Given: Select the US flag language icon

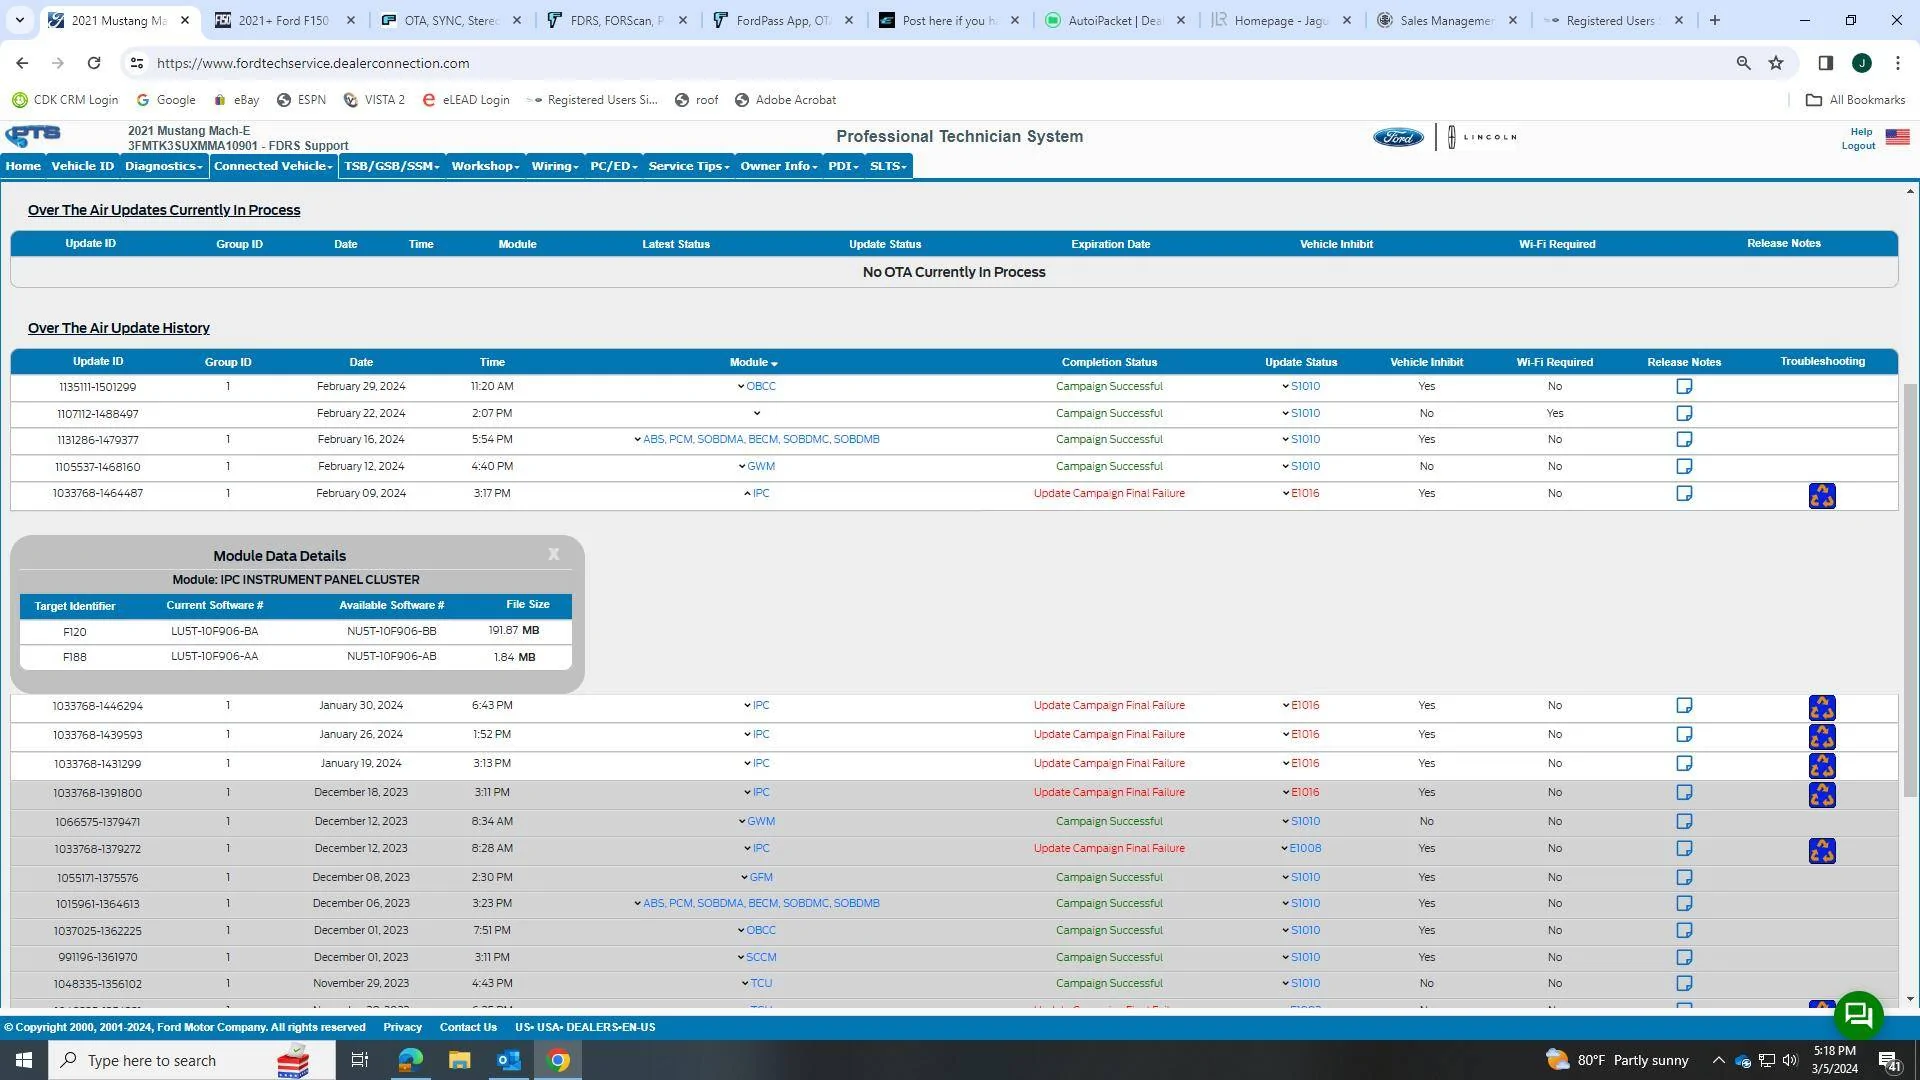Looking at the screenshot, I should click(1897, 137).
